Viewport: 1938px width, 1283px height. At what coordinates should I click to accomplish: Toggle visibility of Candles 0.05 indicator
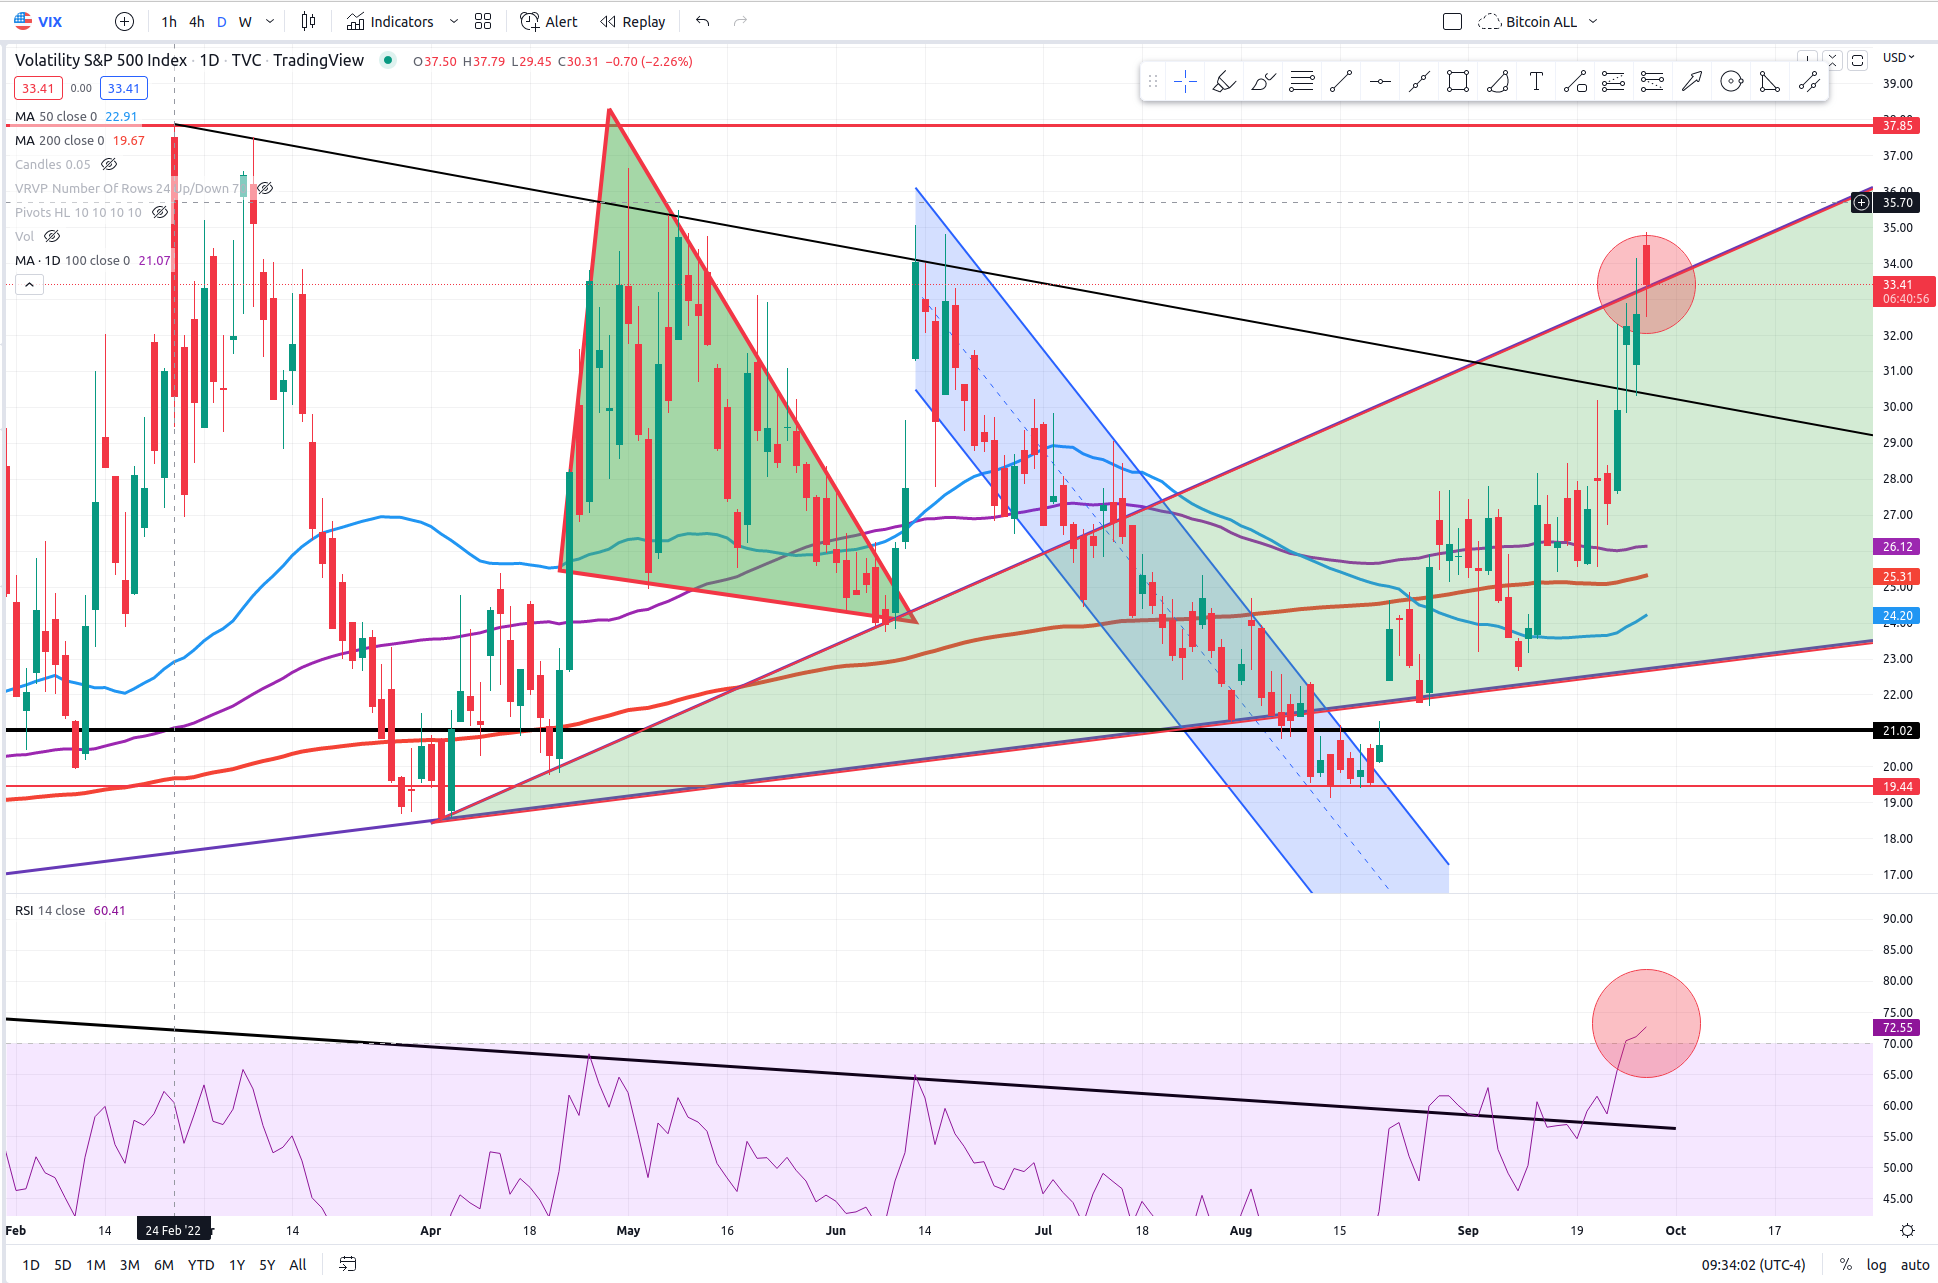109,164
